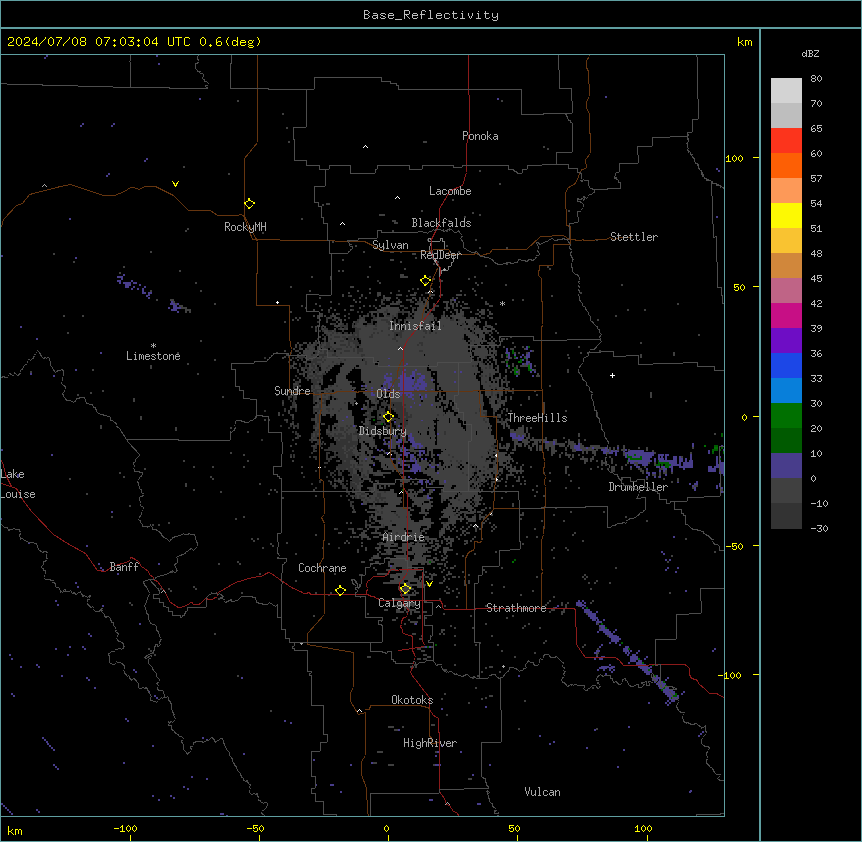The width and height of the screenshot is (862, 842).
Task: Select the pink 45-42 dBZ legend swatch
Action: click(x=786, y=291)
